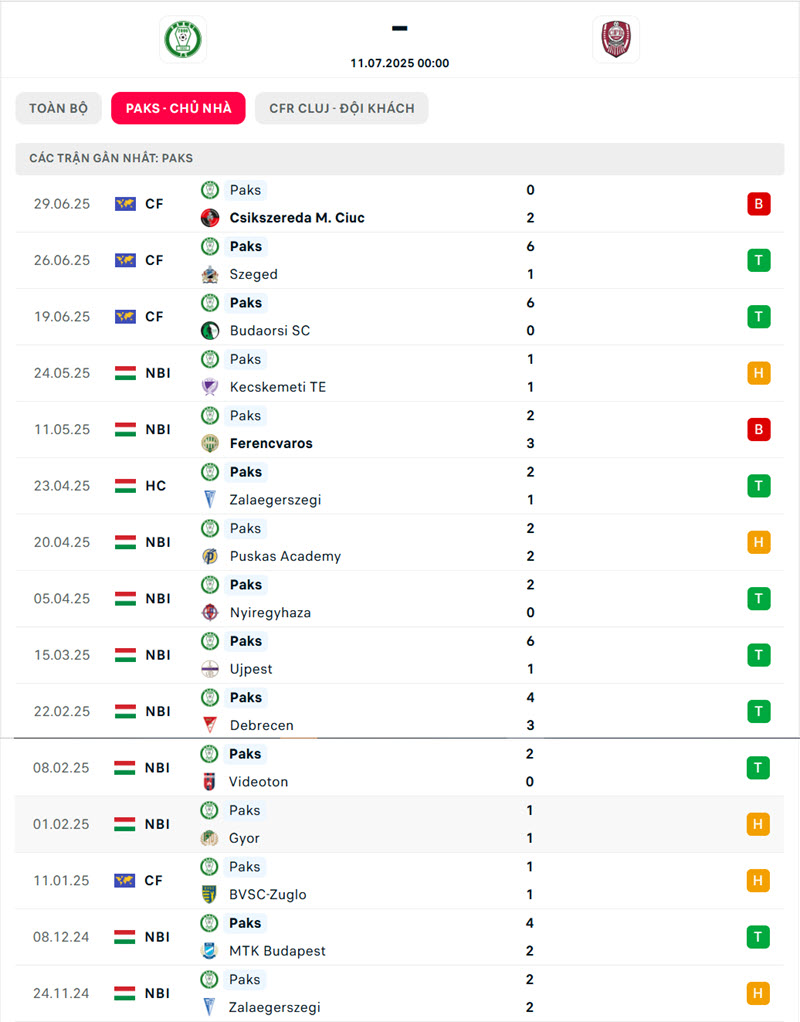
Task: Switch to CFR CLUJ - ĐỘI KHÁCH tab
Action: (x=342, y=108)
